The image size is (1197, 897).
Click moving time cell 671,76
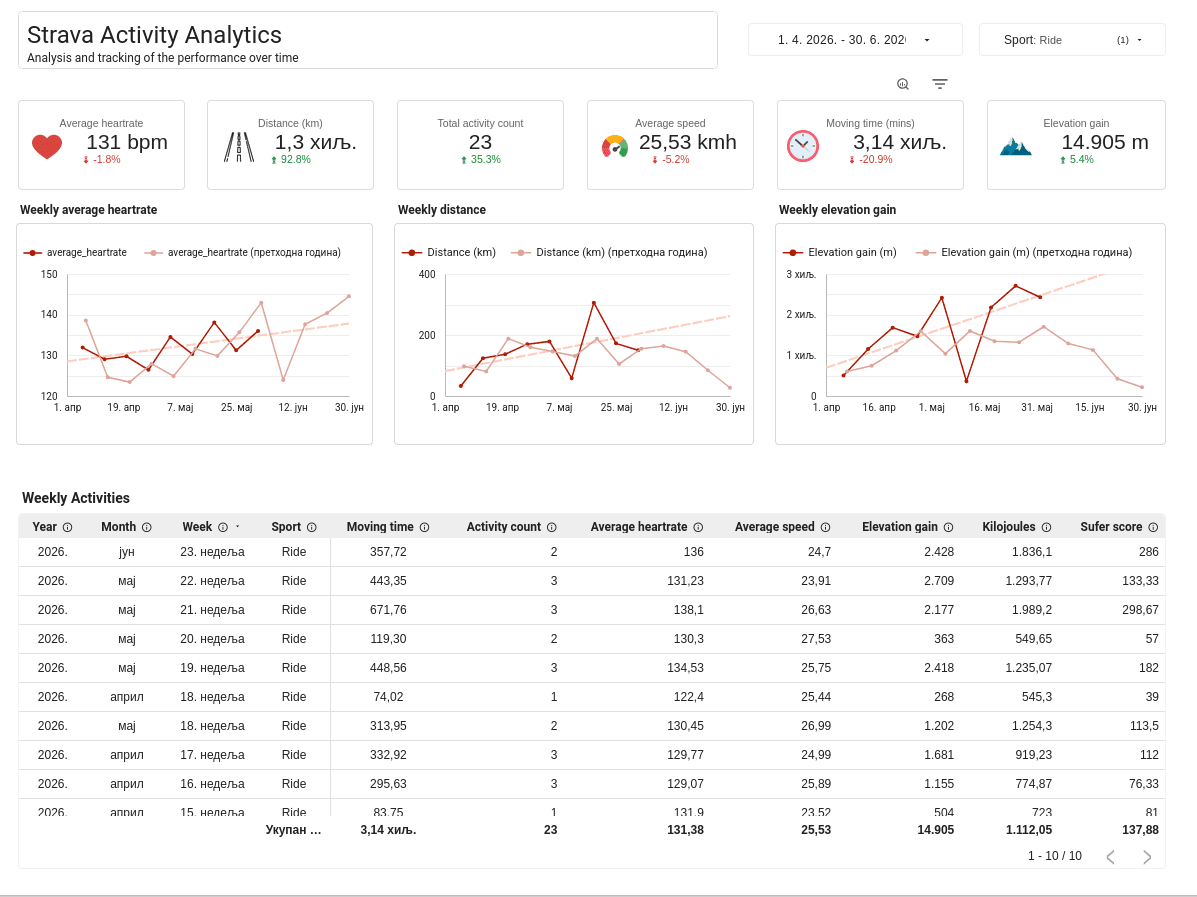coord(388,610)
